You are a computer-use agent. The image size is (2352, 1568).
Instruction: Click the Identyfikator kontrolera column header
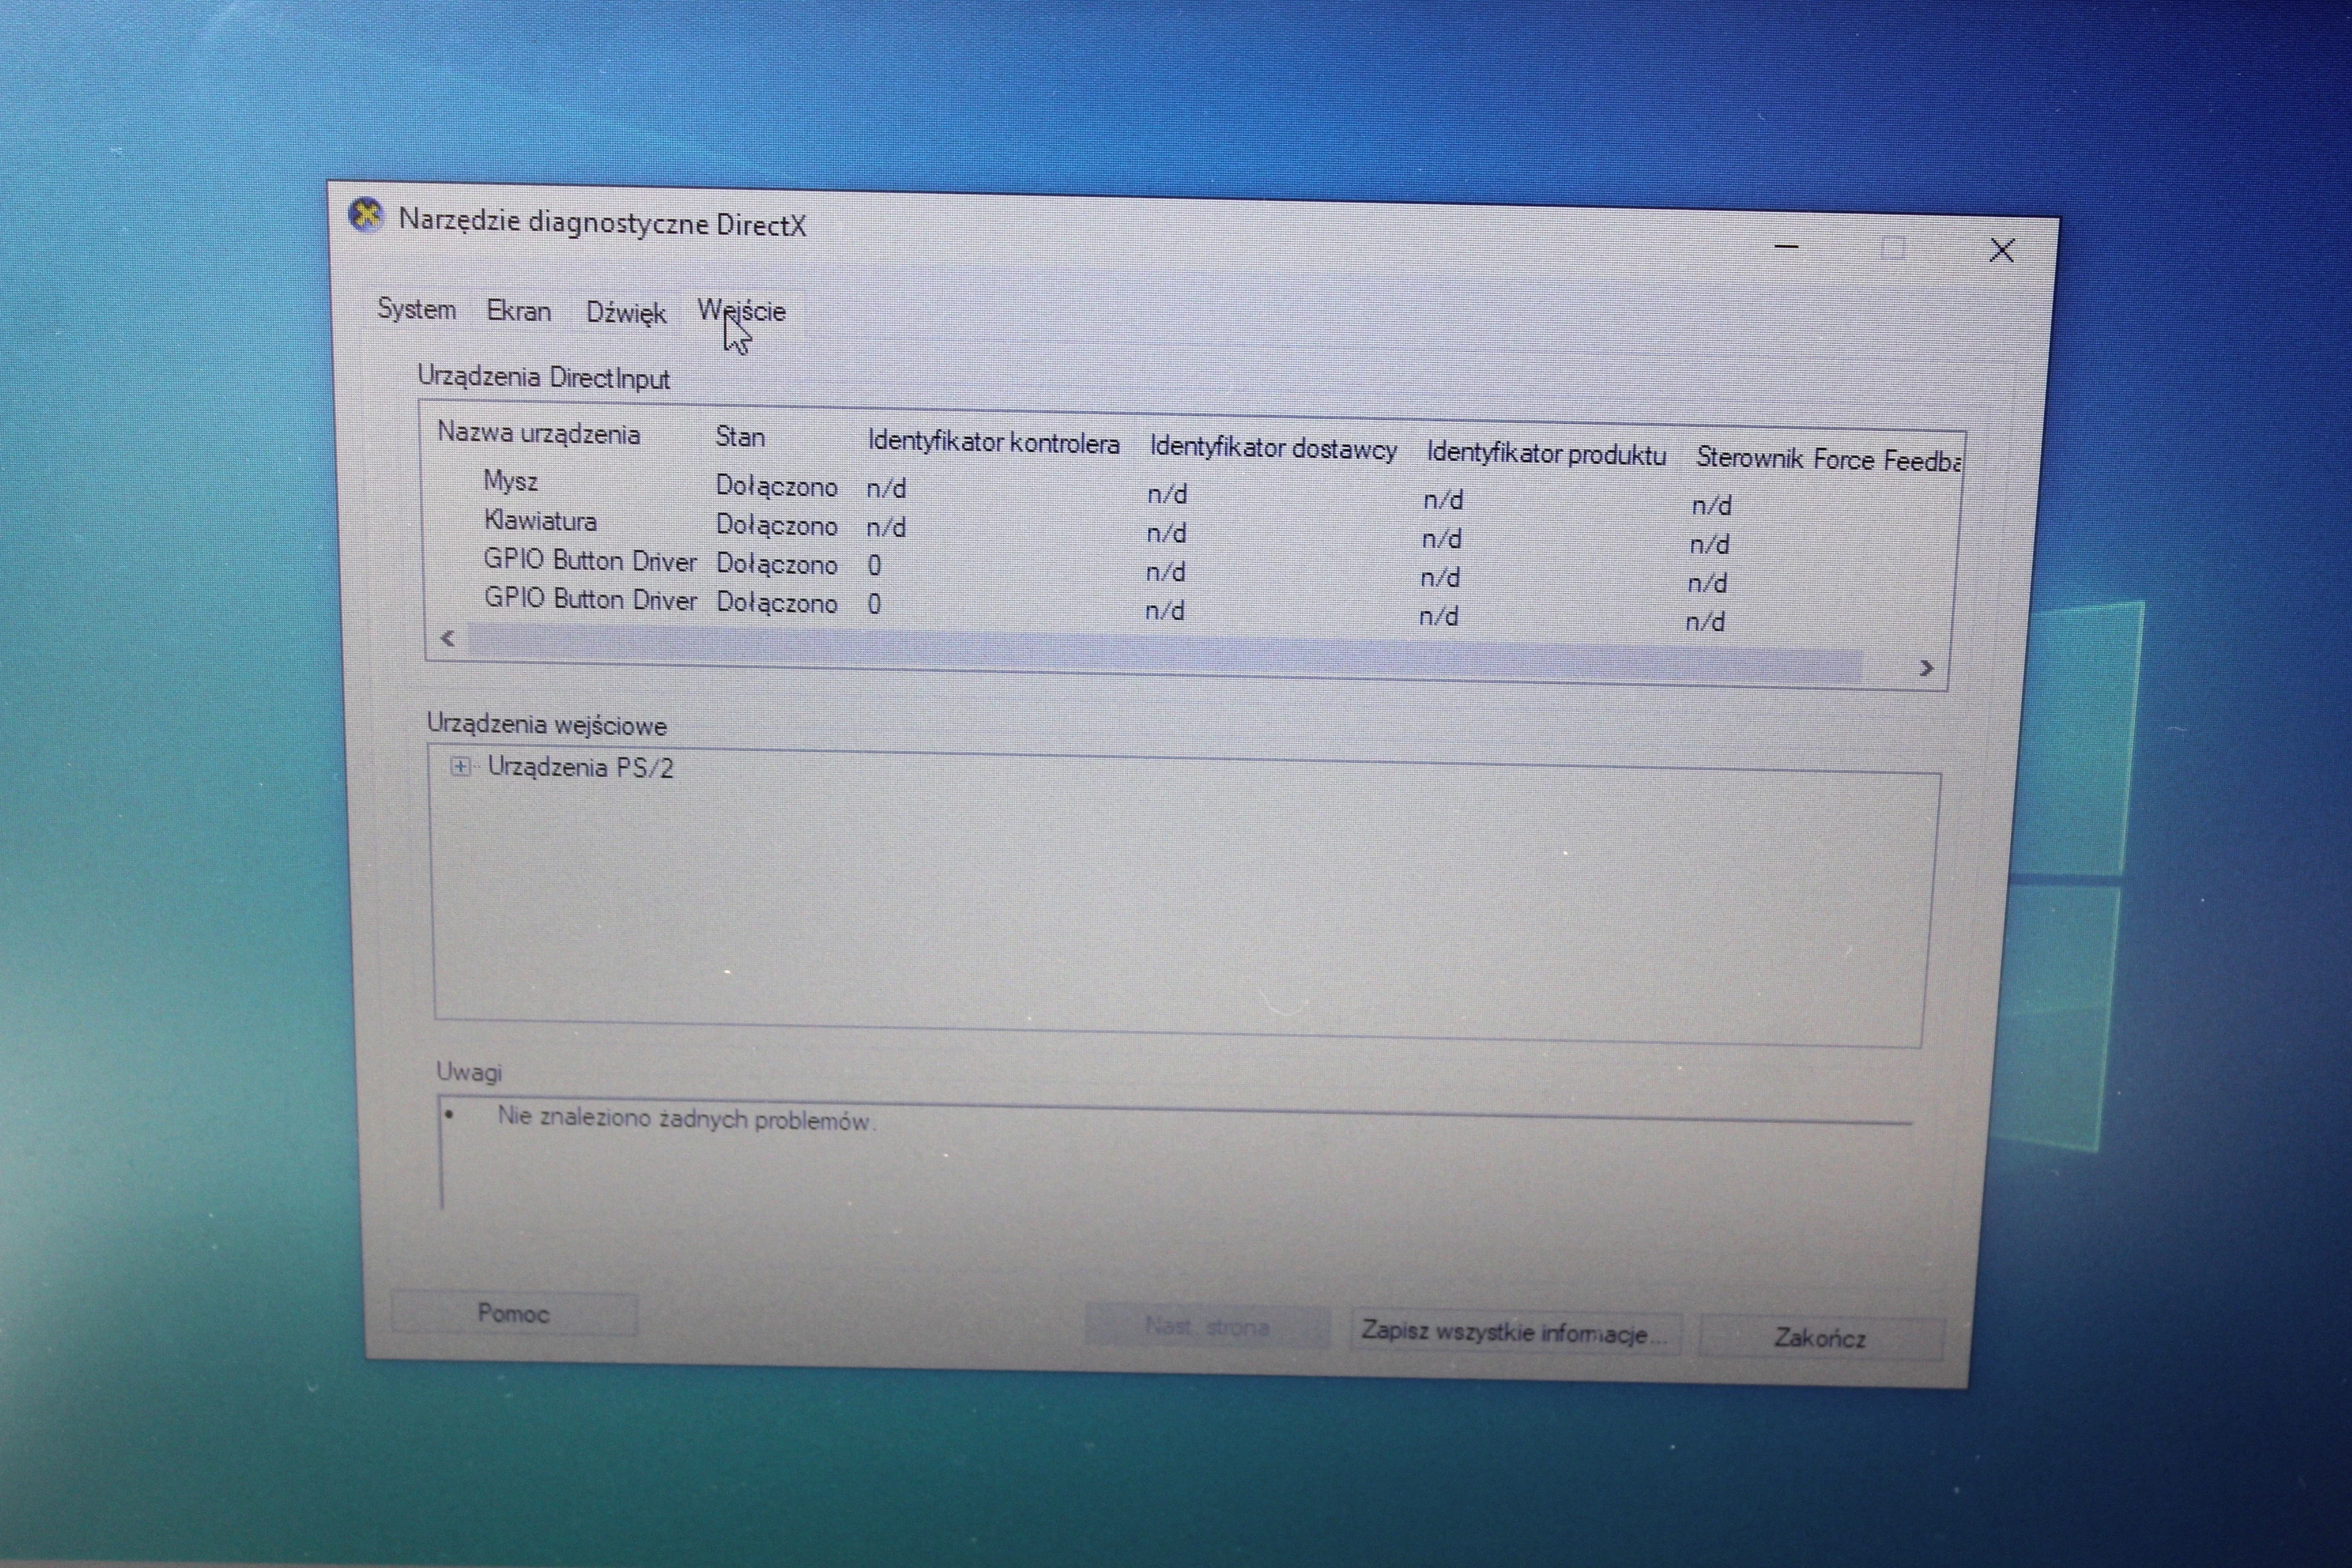click(993, 442)
